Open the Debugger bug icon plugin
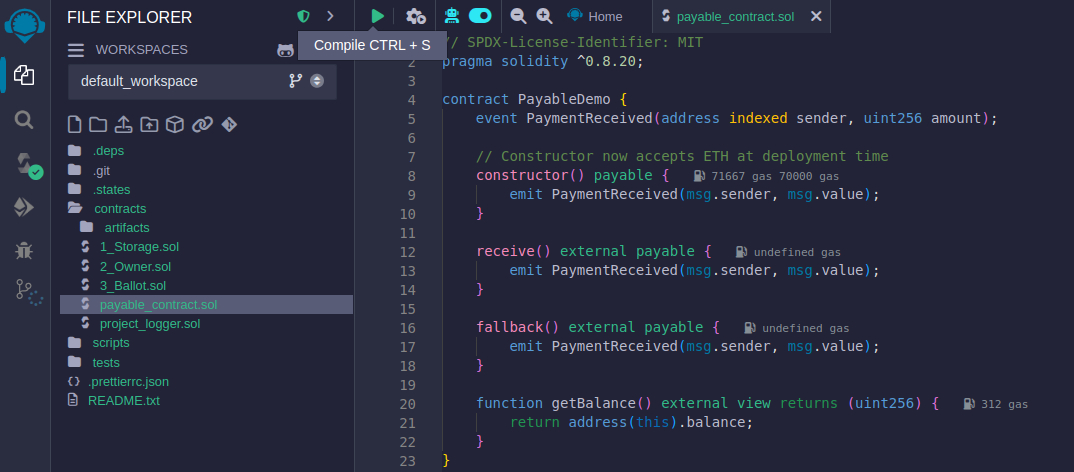This screenshot has height=472, width=1074. tap(24, 251)
